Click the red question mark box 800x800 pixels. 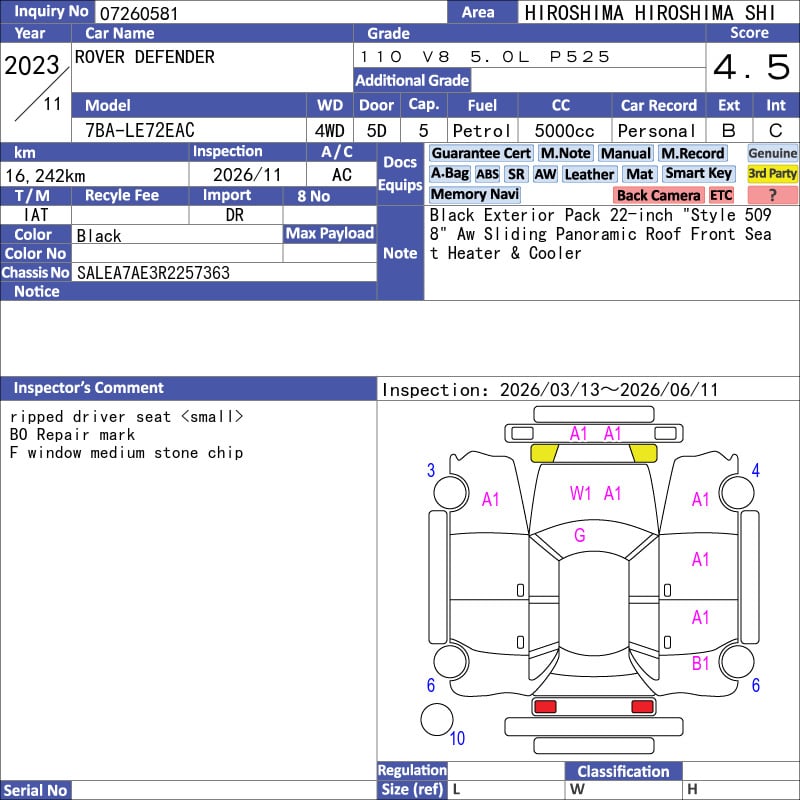pos(772,195)
